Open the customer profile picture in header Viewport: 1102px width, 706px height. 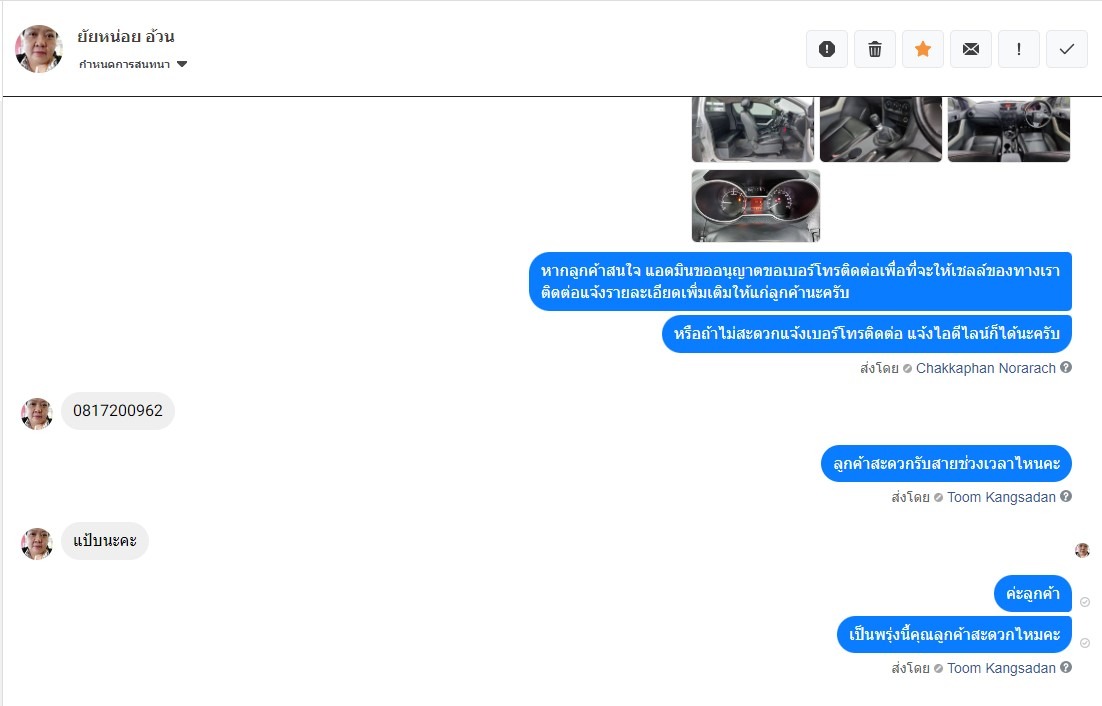39,48
